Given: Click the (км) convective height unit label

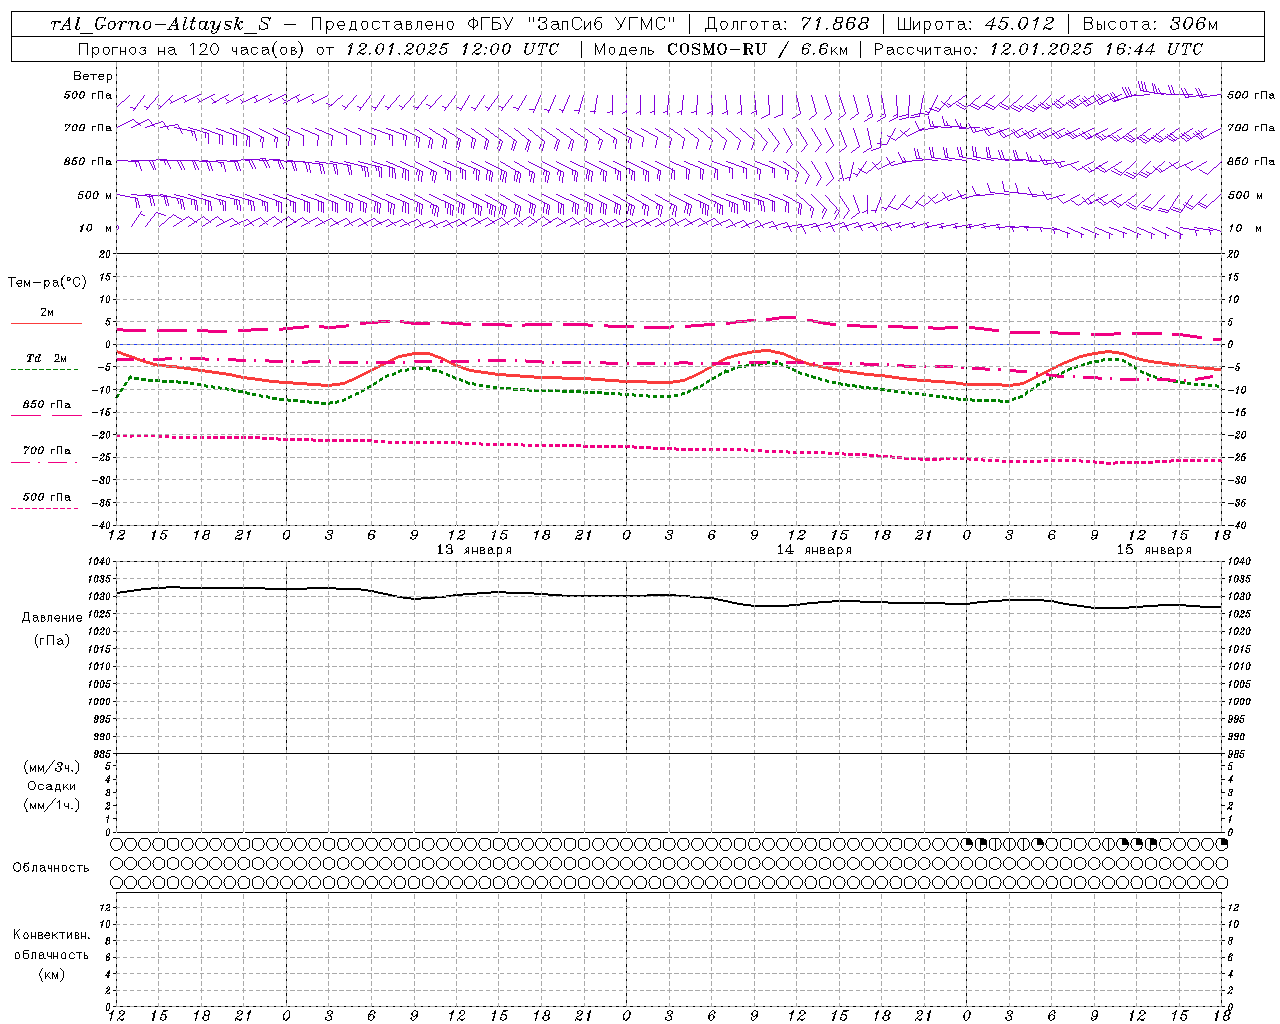Looking at the screenshot, I should tap(52, 974).
